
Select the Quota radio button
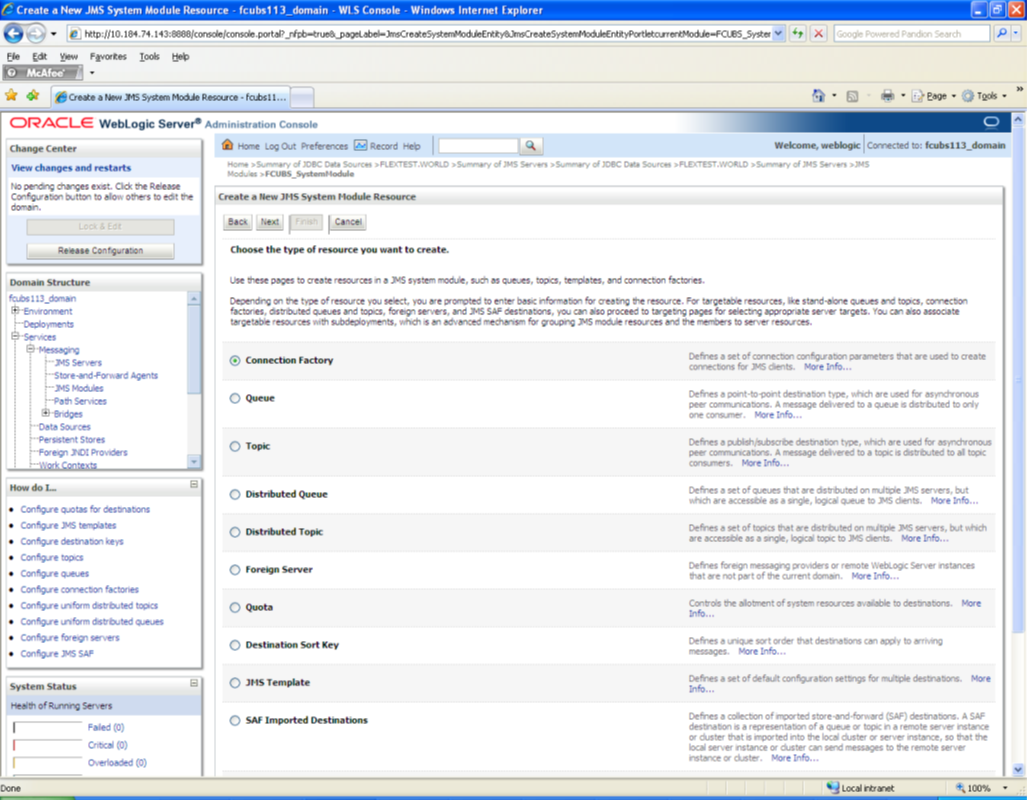235,607
